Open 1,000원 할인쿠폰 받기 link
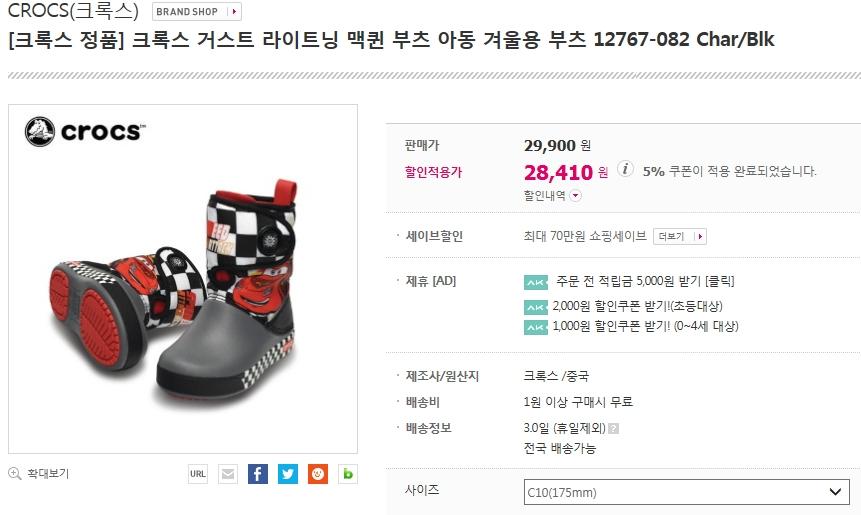861x515 pixels. pyautogui.click(x=645, y=326)
